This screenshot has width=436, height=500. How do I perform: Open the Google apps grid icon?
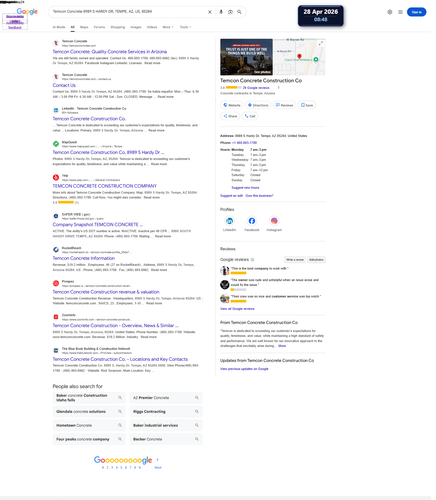pyautogui.click(x=400, y=12)
